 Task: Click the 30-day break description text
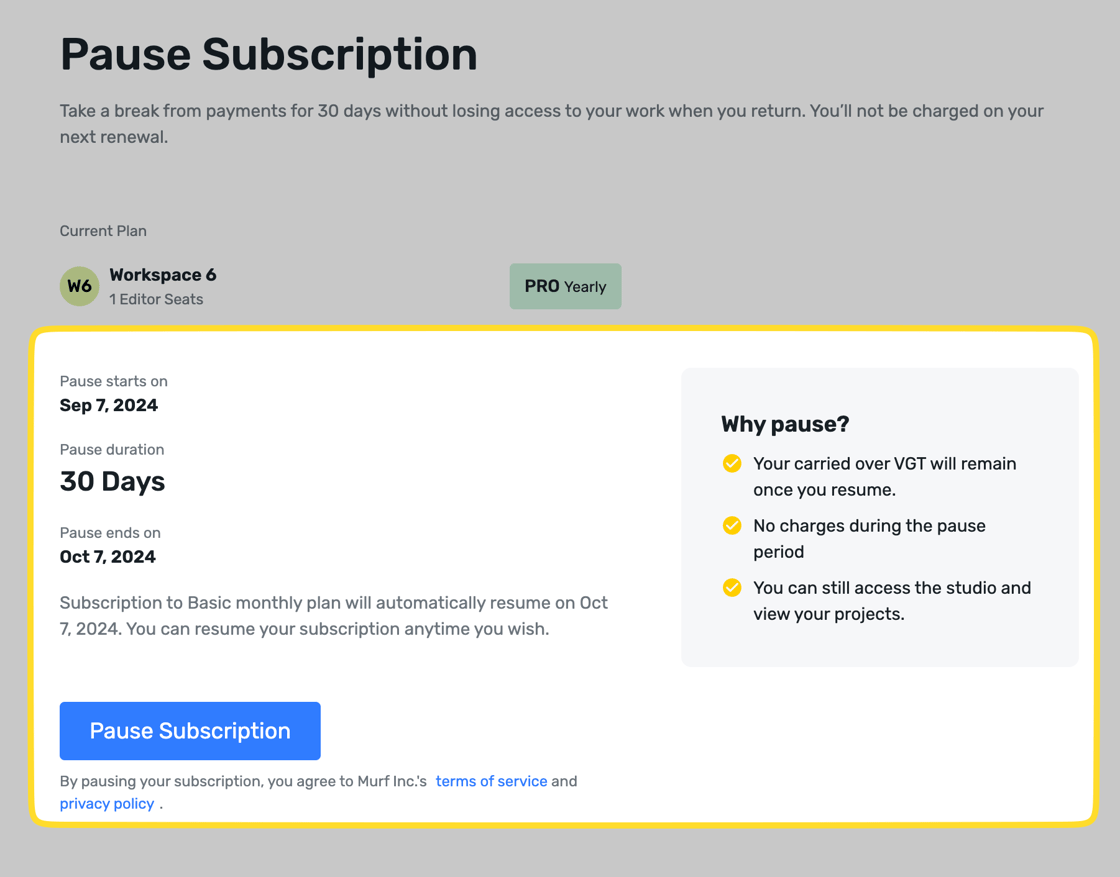click(x=552, y=123)
